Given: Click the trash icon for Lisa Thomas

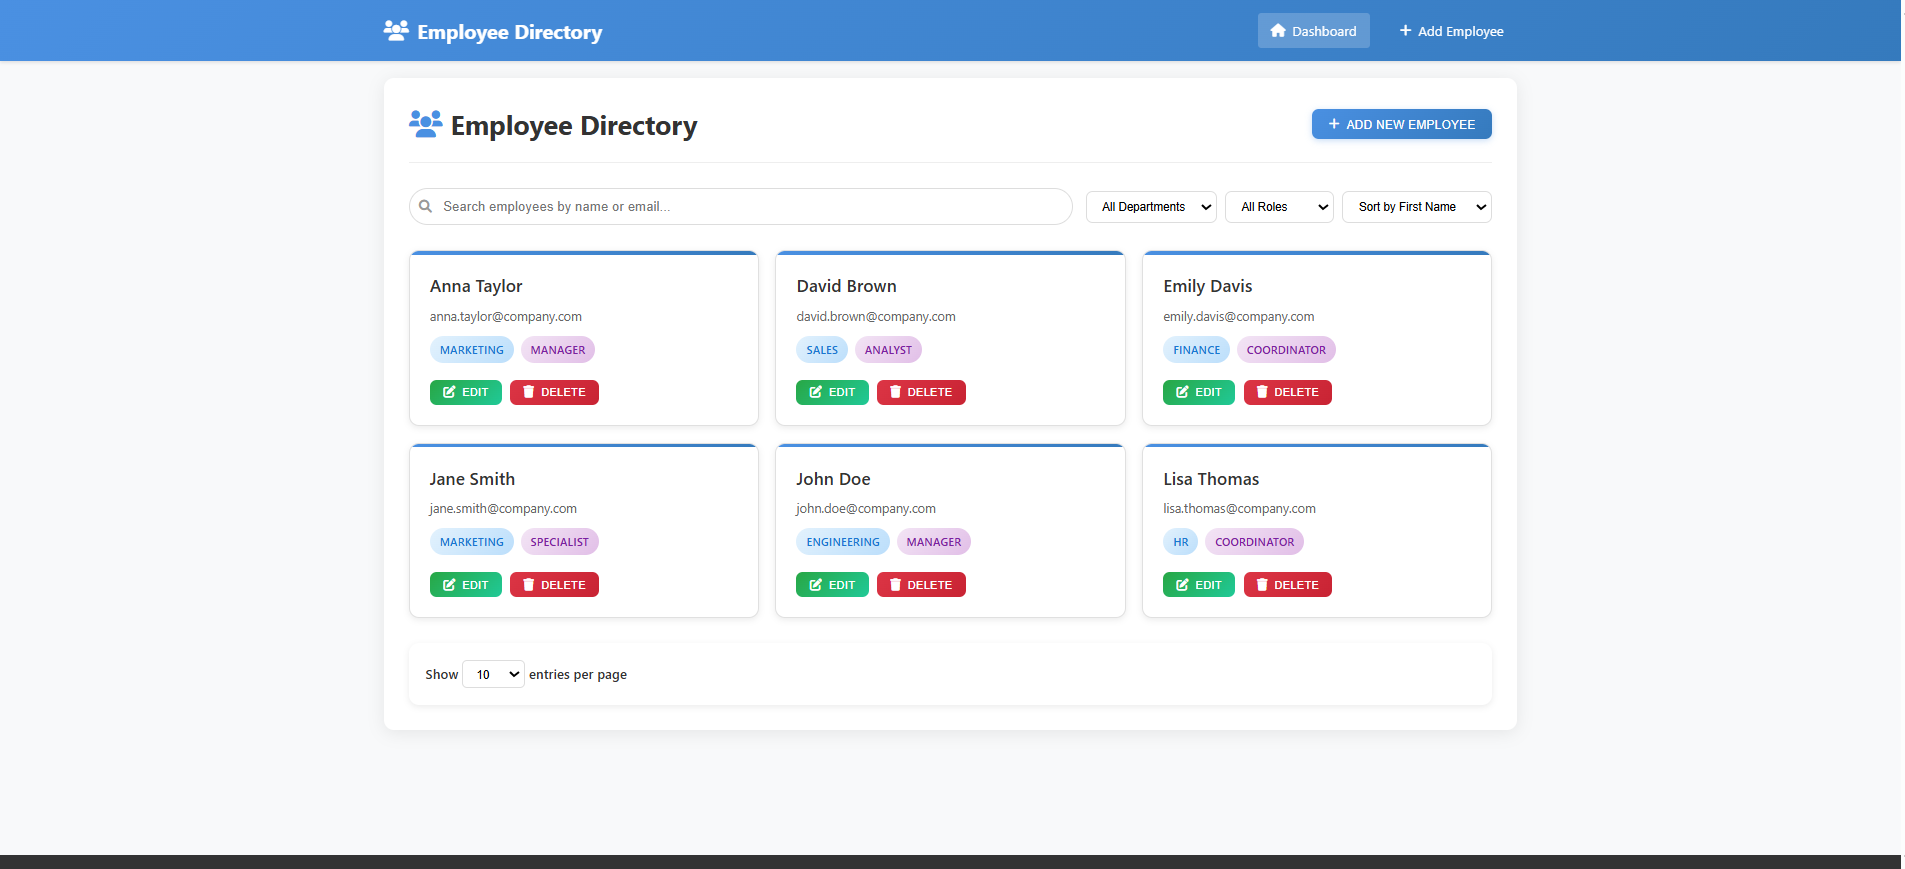Looking at the screenshot, I should click(x=1262, y=585).
